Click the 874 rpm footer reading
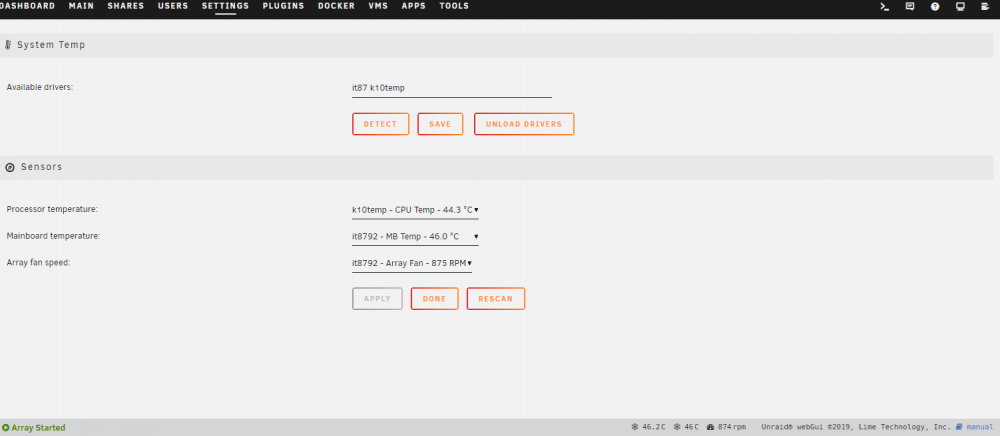1000x436 pixels. (732, 427)
